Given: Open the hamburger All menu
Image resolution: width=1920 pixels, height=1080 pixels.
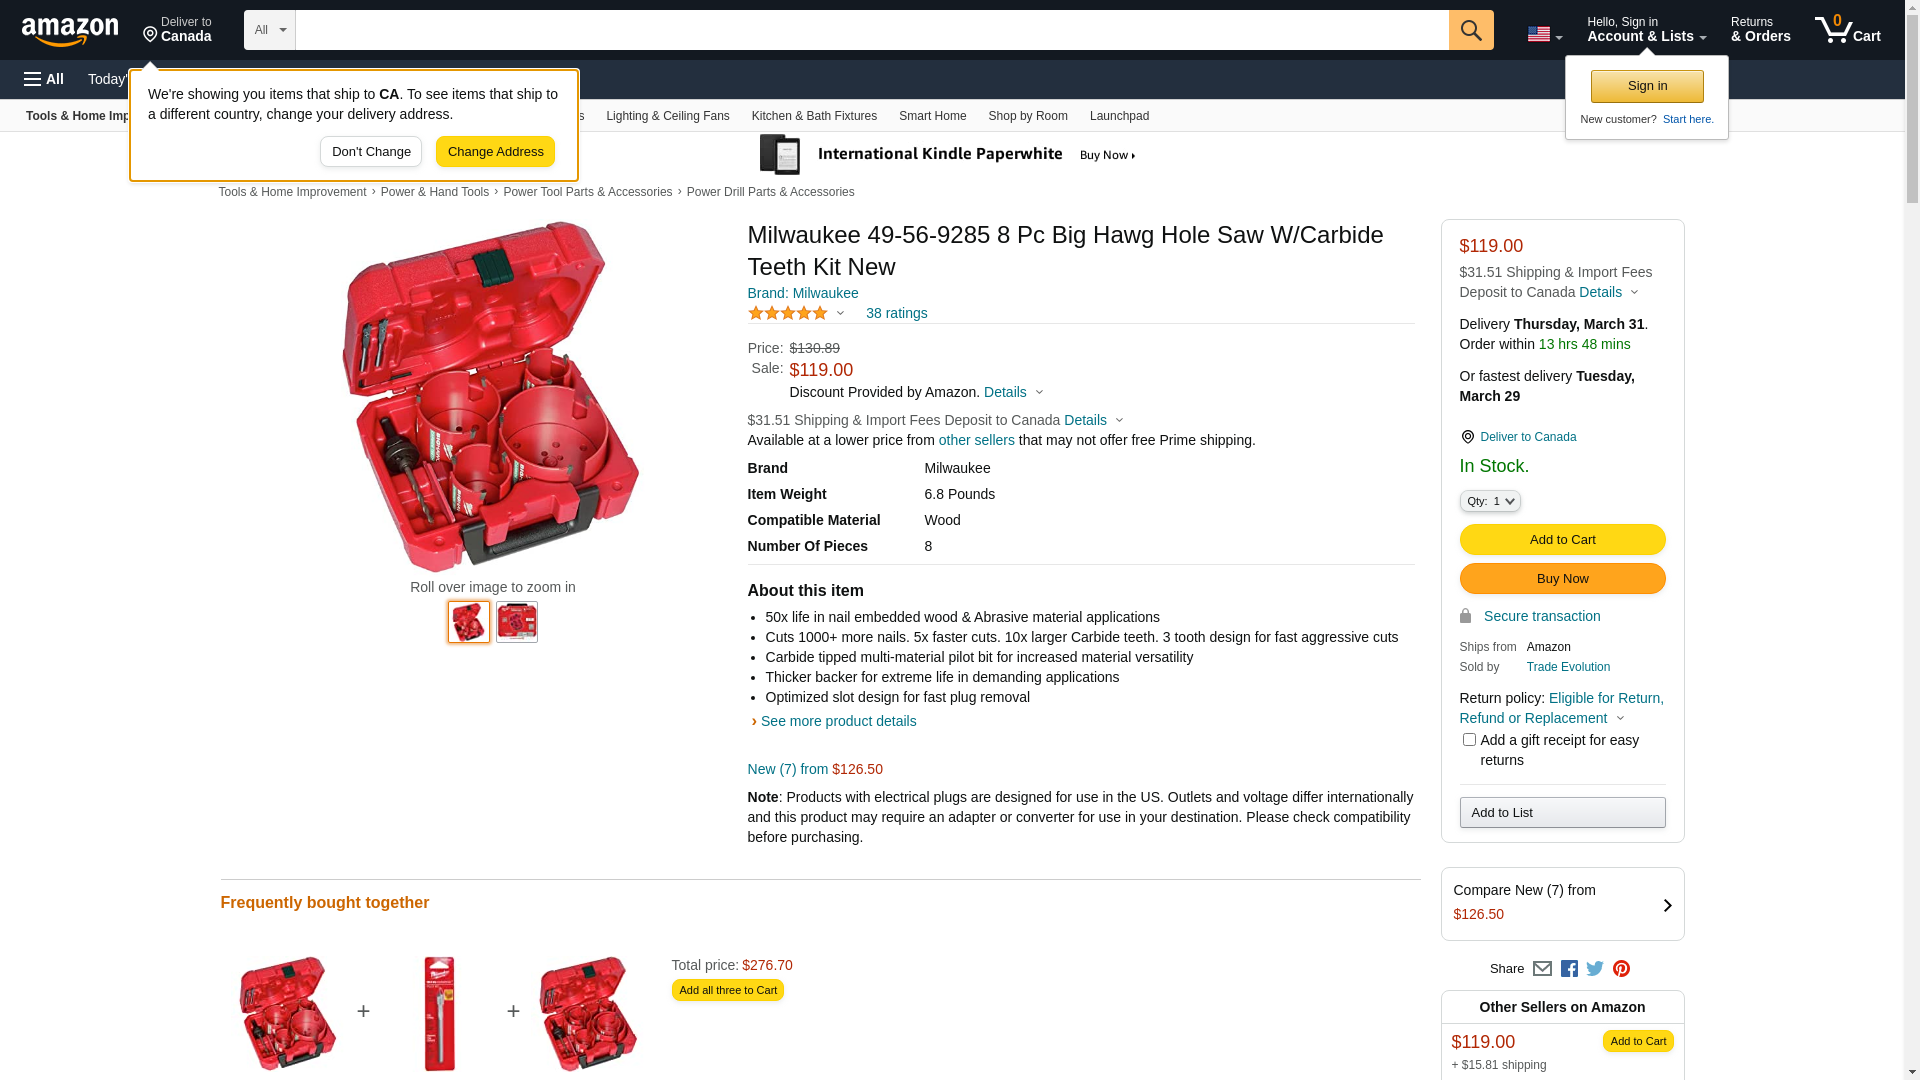Looking at the screenshot, I should pyautogui.click(x=44, y=79).
